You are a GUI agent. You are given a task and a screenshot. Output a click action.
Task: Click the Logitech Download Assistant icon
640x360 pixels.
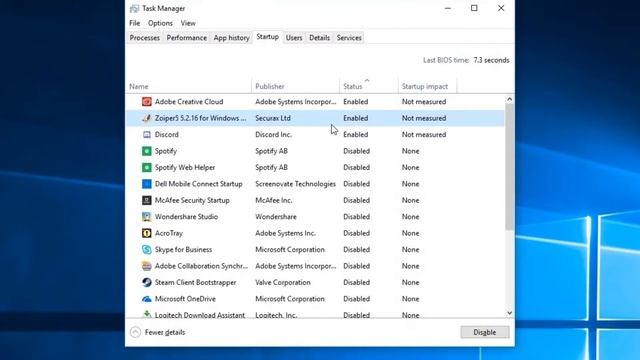click(x=147, y=314)
